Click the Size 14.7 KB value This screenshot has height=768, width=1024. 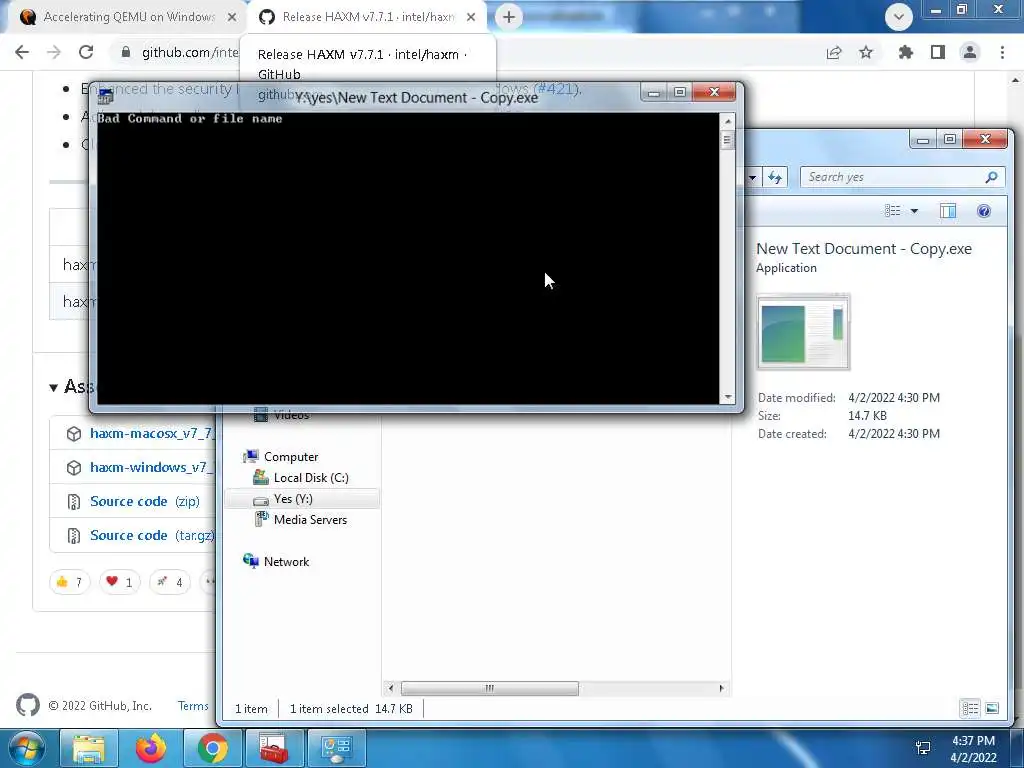point(867,416)
